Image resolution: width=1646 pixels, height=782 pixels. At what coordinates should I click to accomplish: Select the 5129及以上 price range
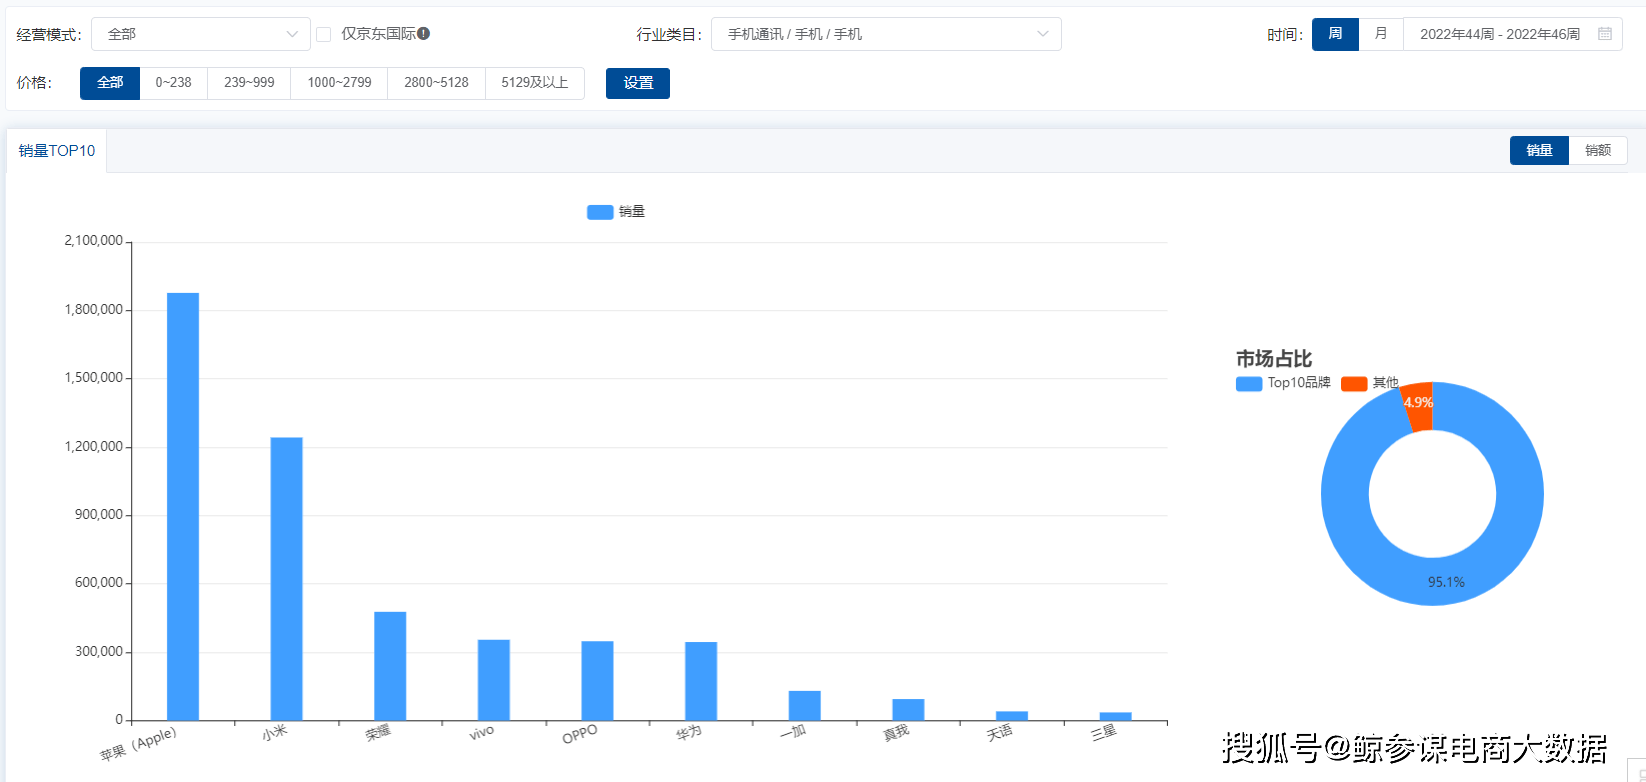point(535,83)
